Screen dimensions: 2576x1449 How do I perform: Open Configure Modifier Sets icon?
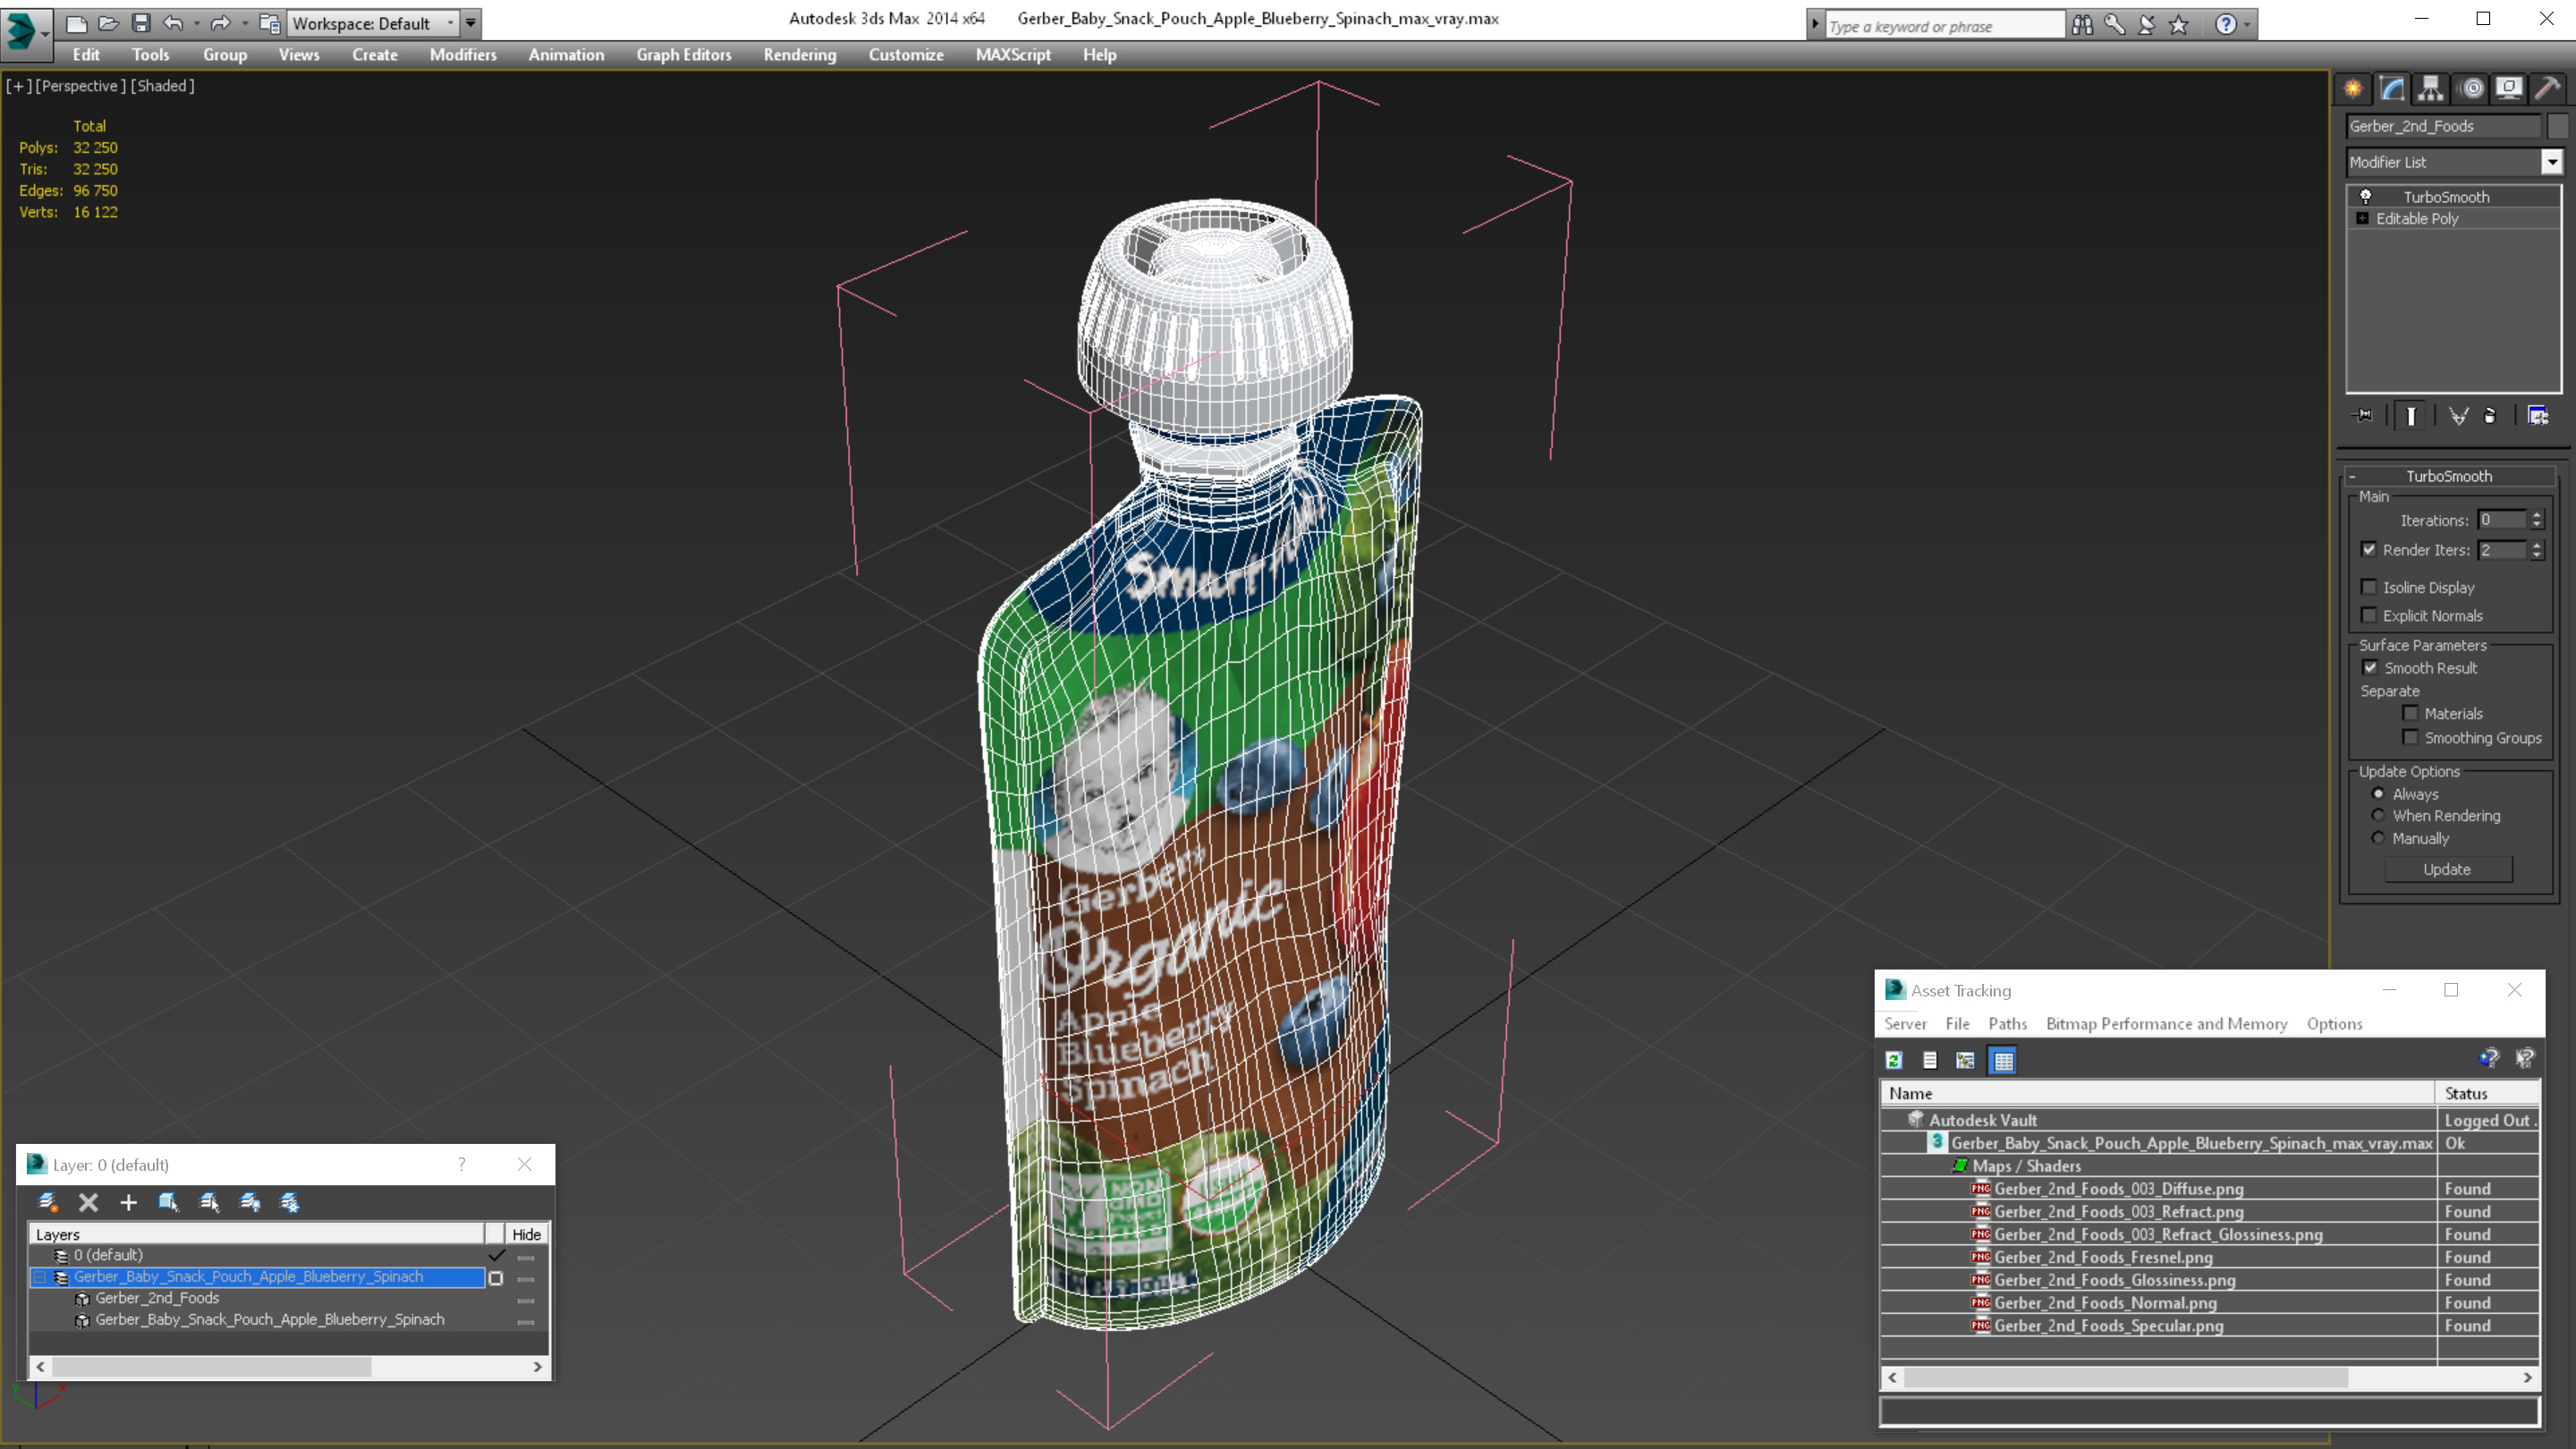click(x=2538, y=416)
